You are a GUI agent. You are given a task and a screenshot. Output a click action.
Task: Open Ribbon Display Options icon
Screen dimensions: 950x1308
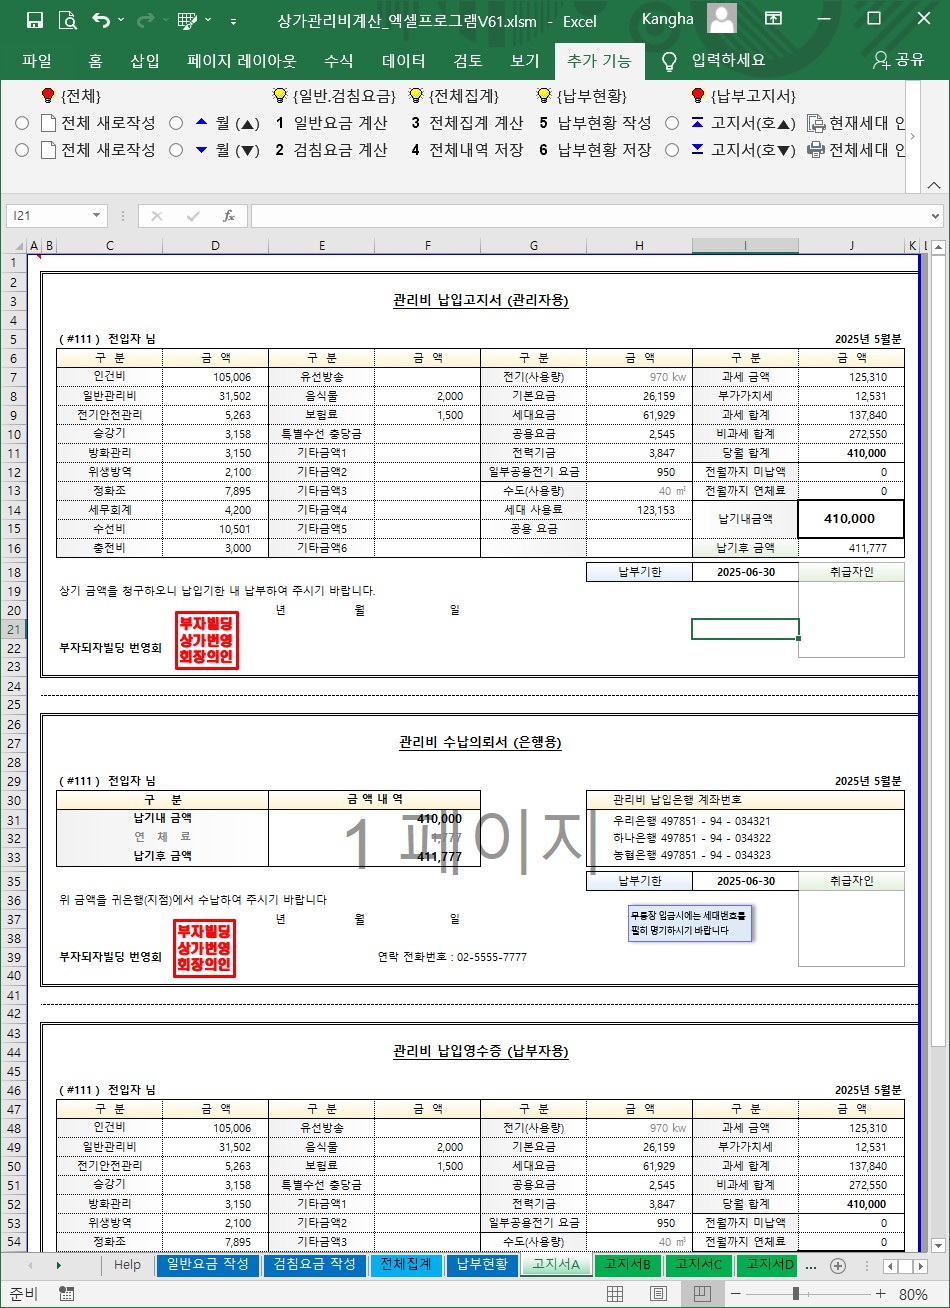point(773,19)
